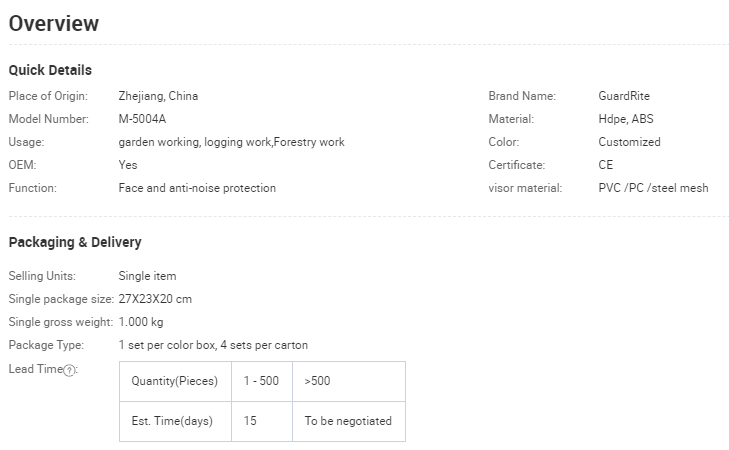729x450 pixels.
Task: Click the GuardRite brand name
Action: coord(624,96)
